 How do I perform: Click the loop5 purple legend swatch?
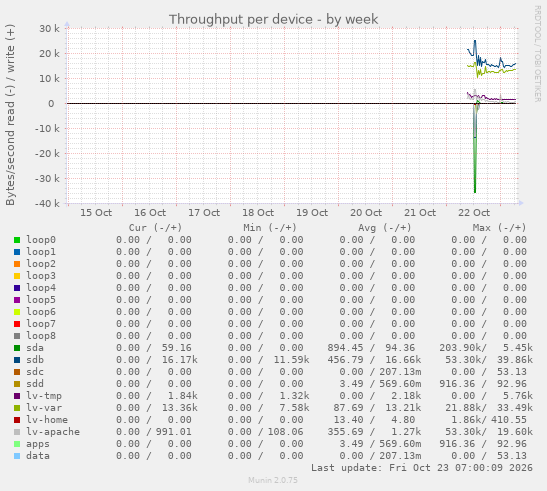click(17, 300)
